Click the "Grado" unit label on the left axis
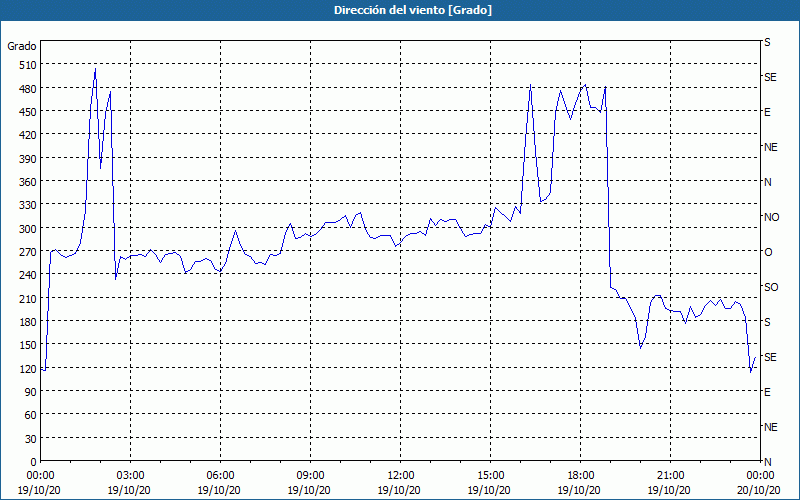Viewport: 800px width, 500px height. (x=22, y=46)
